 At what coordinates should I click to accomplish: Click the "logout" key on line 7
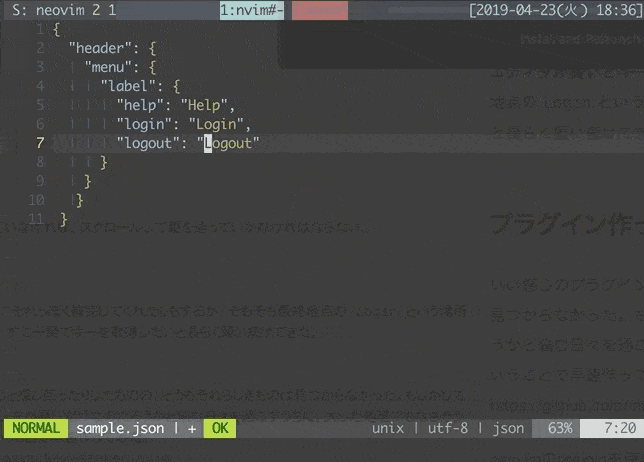click(x=148, y=143)
